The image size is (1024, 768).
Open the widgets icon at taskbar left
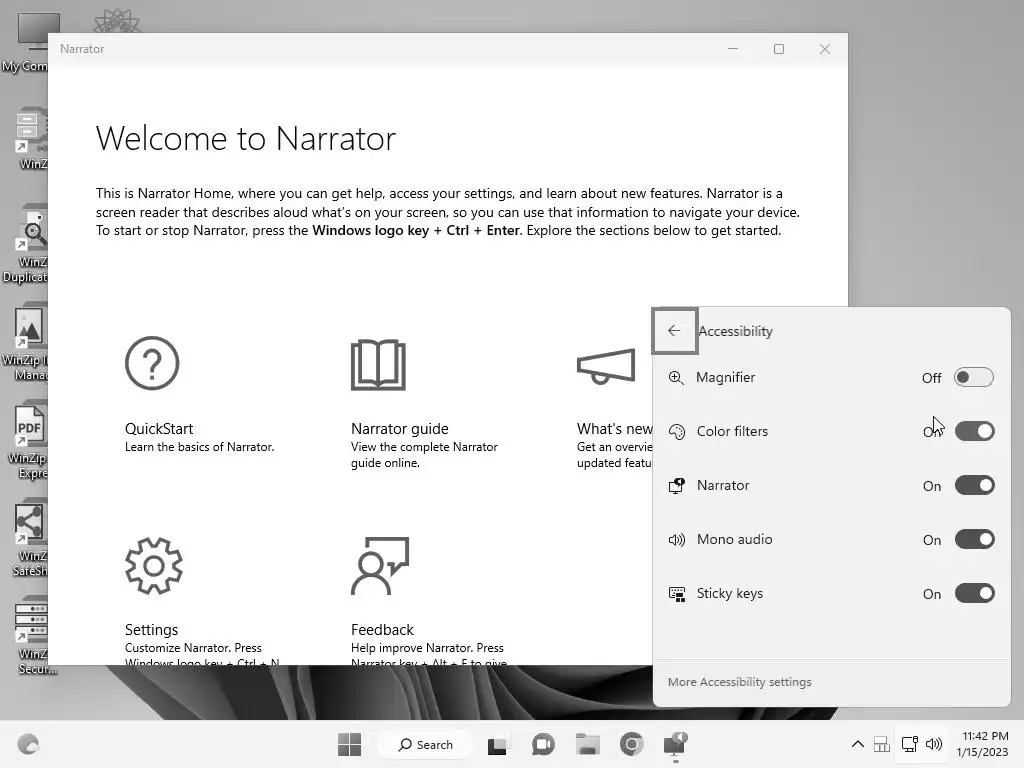pos(28,744)
